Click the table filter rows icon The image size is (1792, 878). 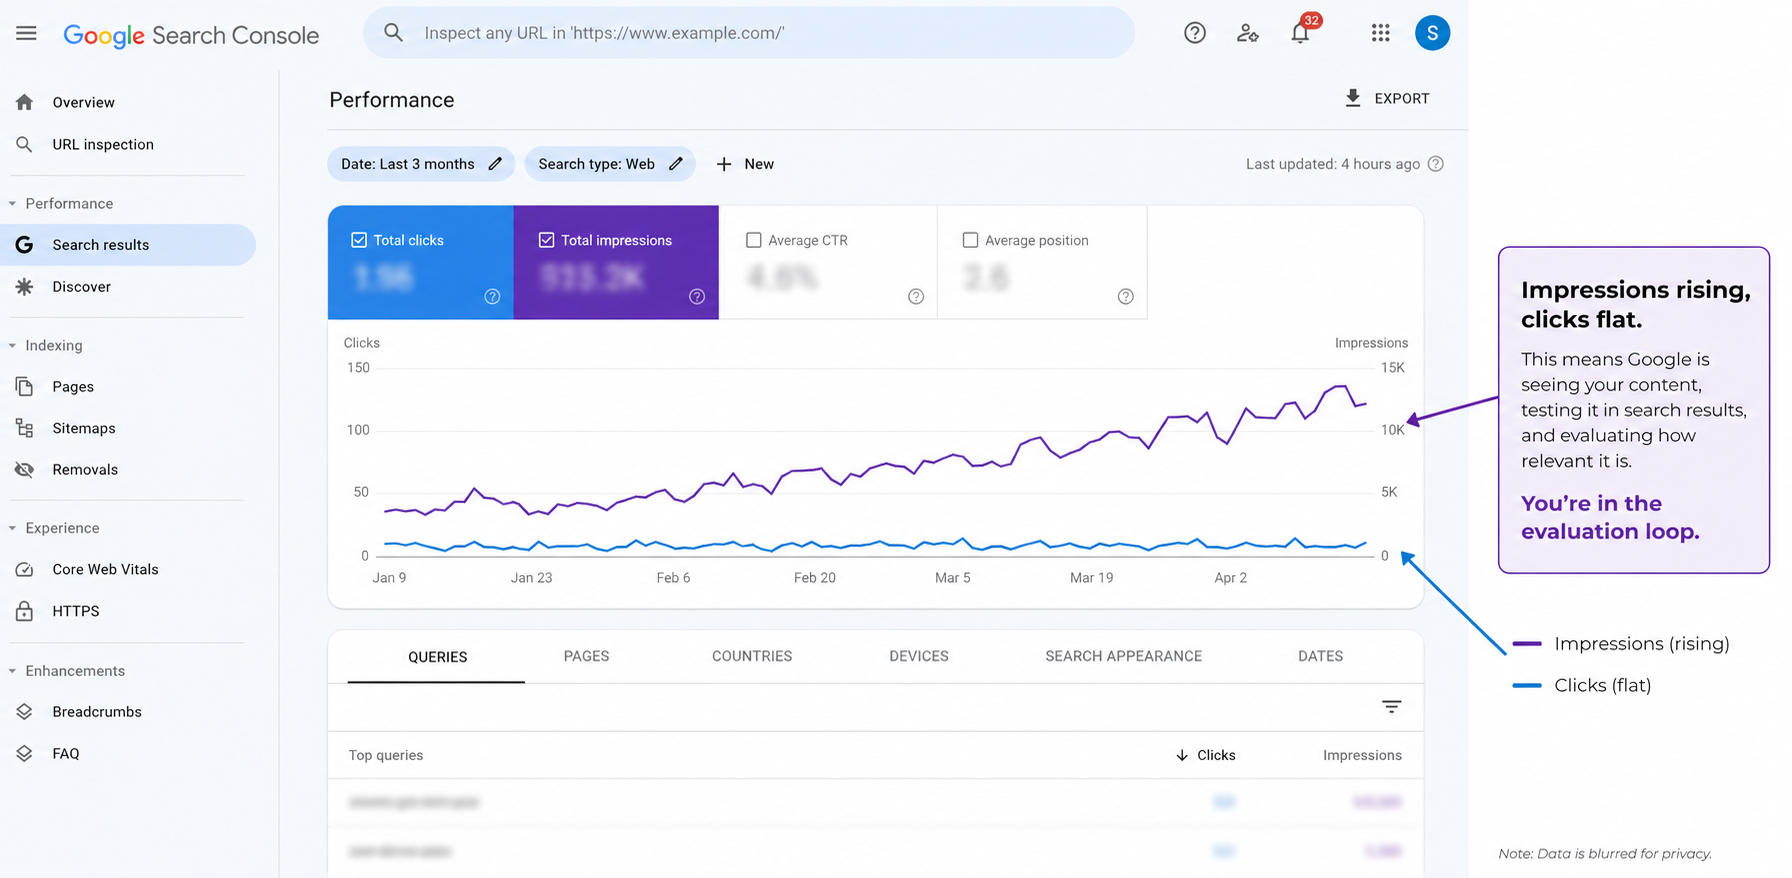[1391, 707]
